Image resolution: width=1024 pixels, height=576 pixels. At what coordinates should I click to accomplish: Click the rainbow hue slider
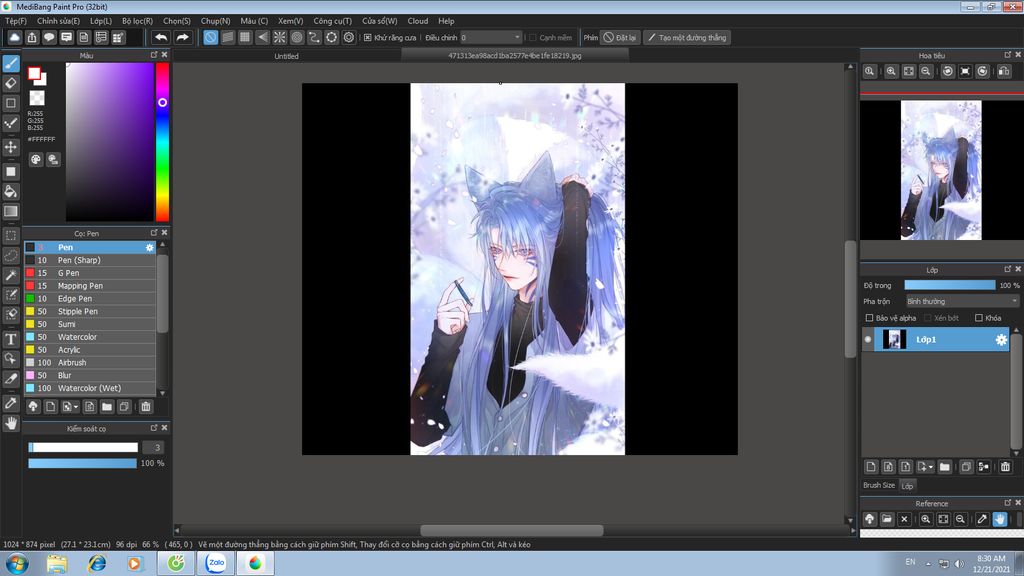162,142
